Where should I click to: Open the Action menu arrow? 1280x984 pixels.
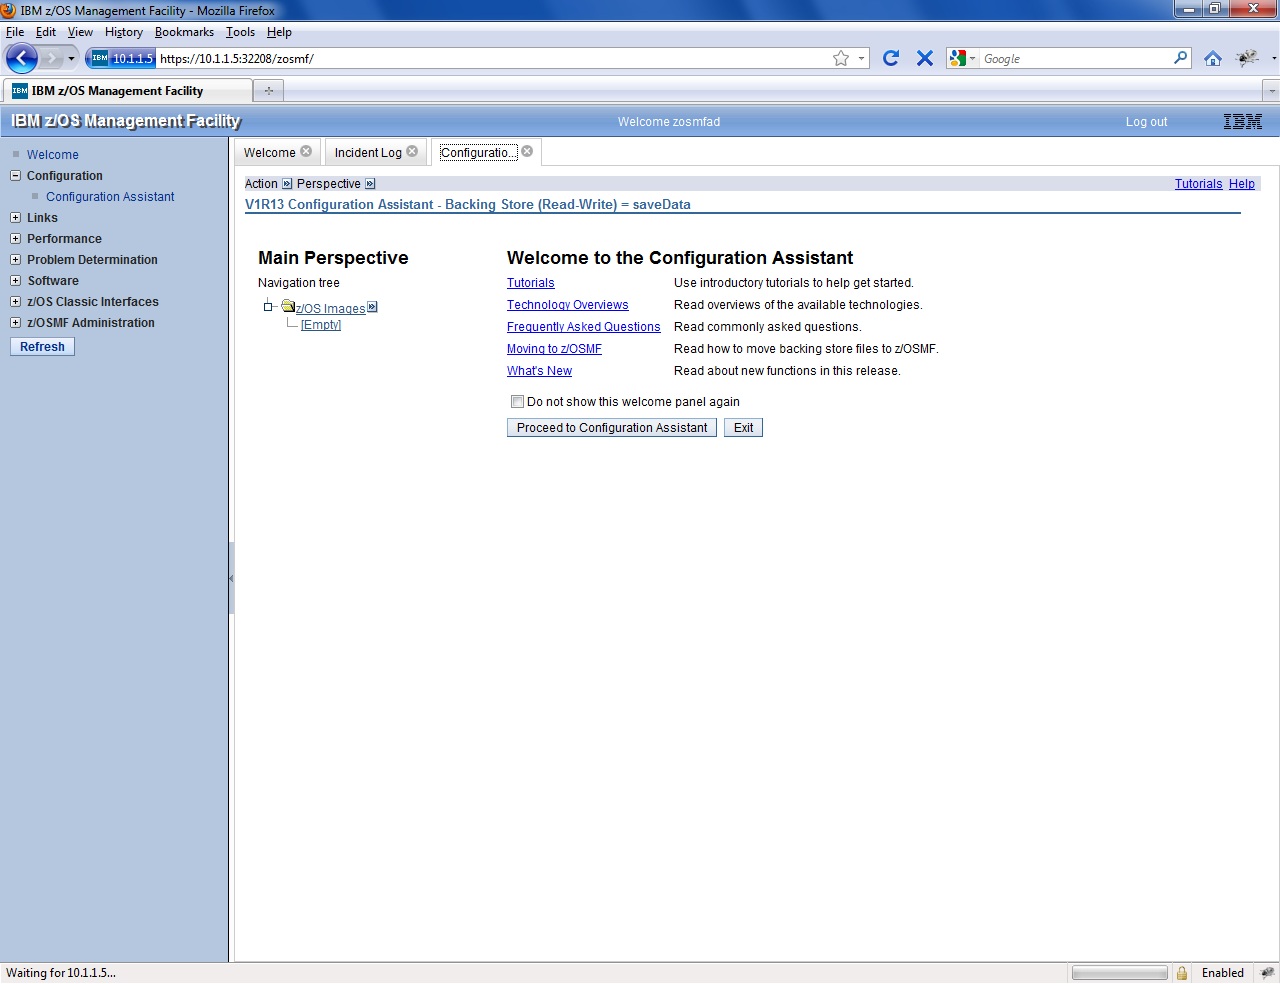(x=287, y=184)
